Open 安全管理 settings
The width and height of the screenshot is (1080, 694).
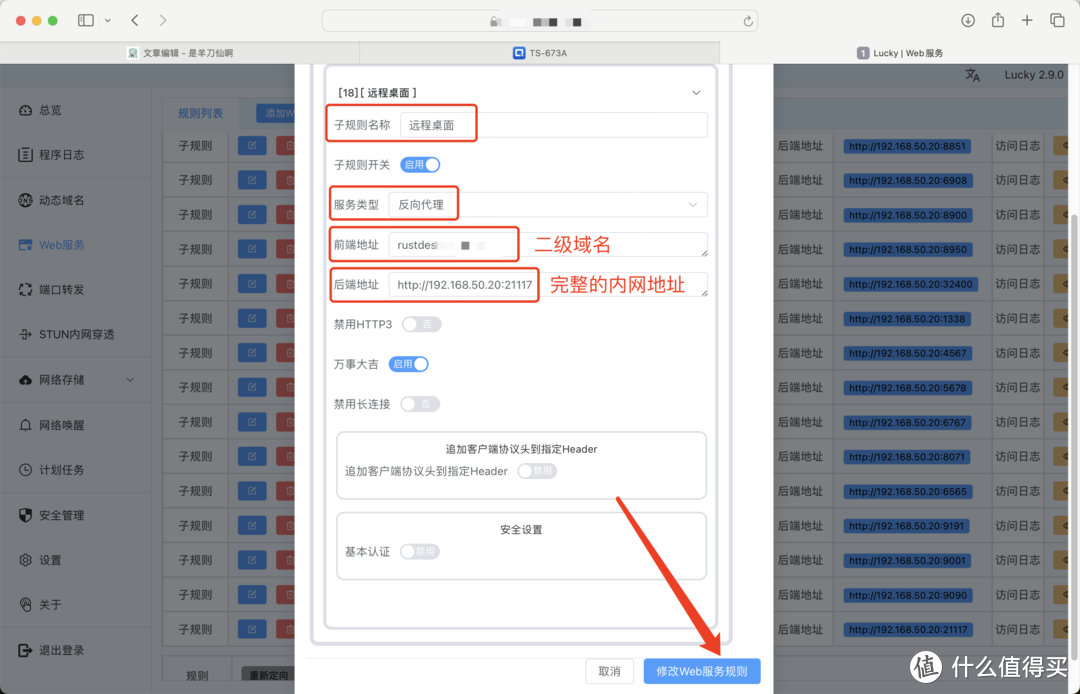click(x=62, y=514)
